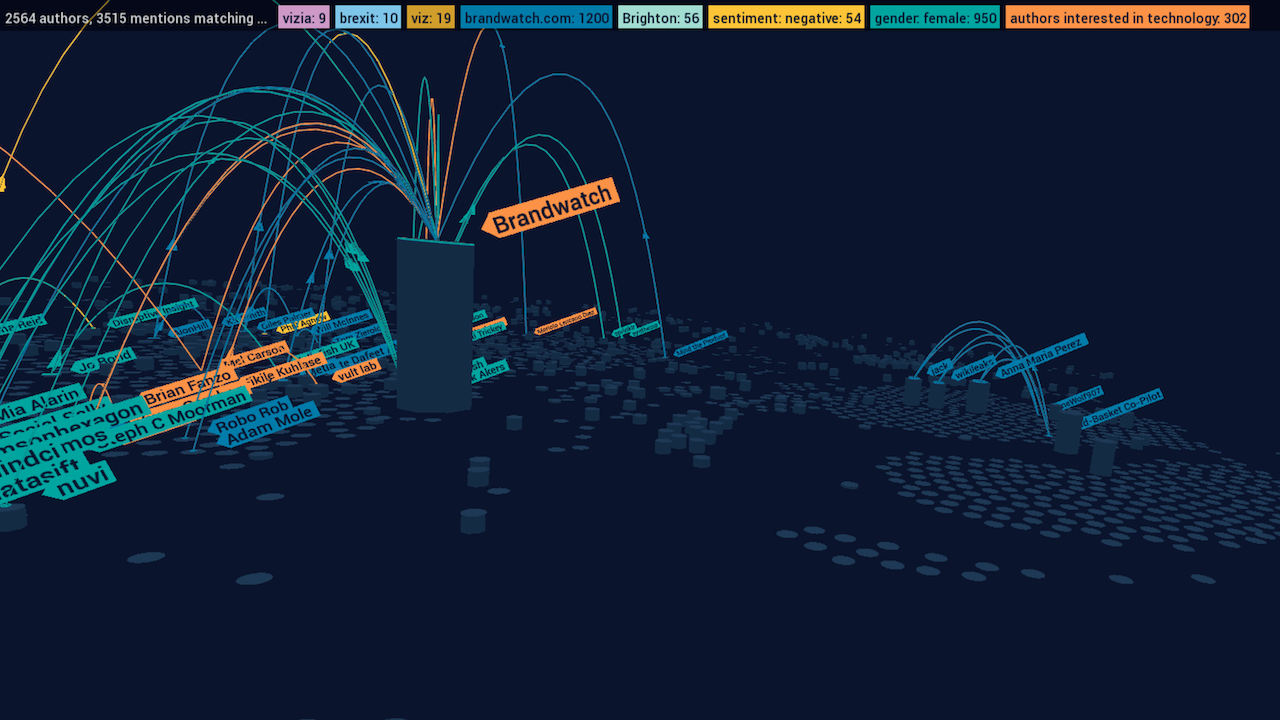Select the Giles Palmer label
The width and height of the screenshot is (1280, 720).
click(285, 319)
